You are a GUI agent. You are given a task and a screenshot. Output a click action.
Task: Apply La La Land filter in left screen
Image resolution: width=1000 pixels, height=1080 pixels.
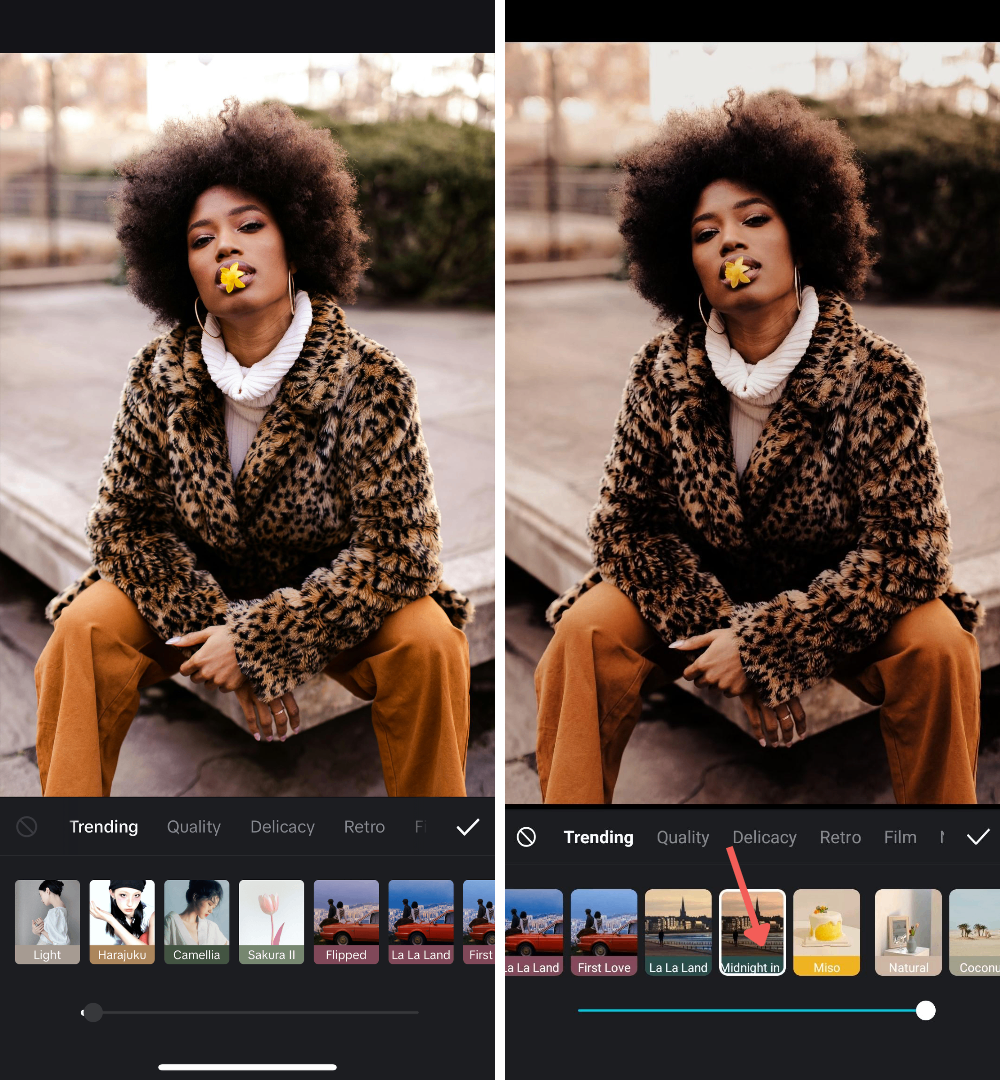(x=421, y=922)
